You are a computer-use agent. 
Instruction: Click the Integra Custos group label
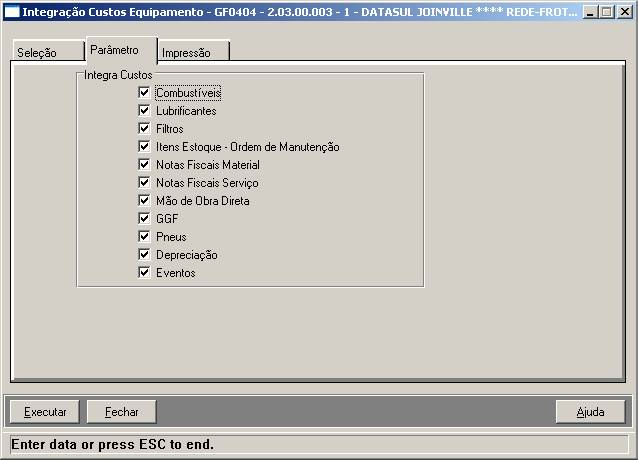[x=118, y=75]
